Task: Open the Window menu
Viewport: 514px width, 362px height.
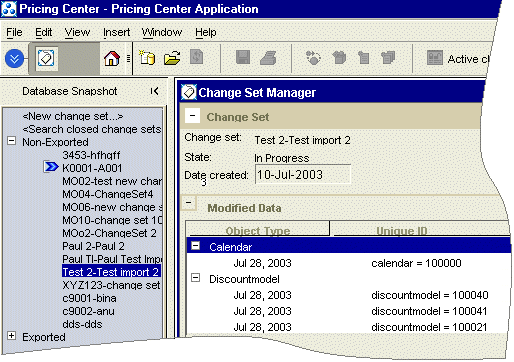Action: 162,32
